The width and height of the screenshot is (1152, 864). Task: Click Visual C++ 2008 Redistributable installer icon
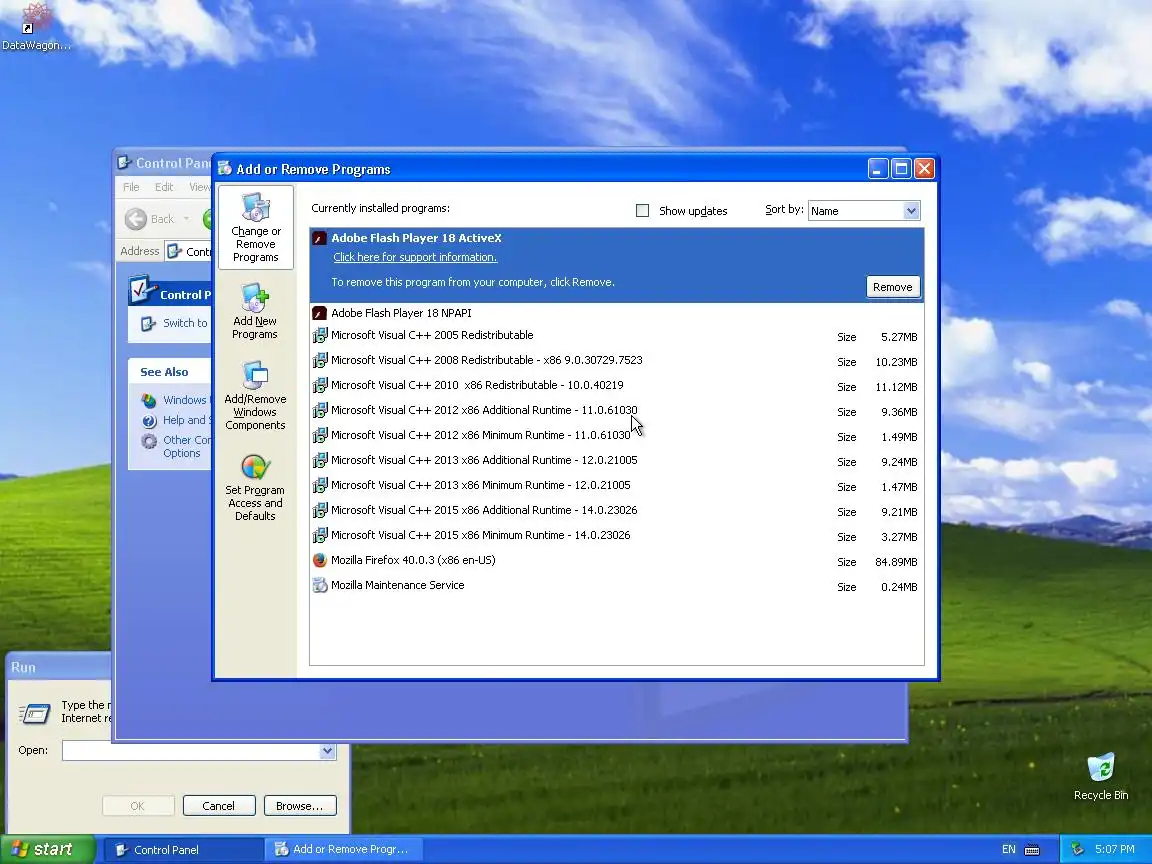320,361
